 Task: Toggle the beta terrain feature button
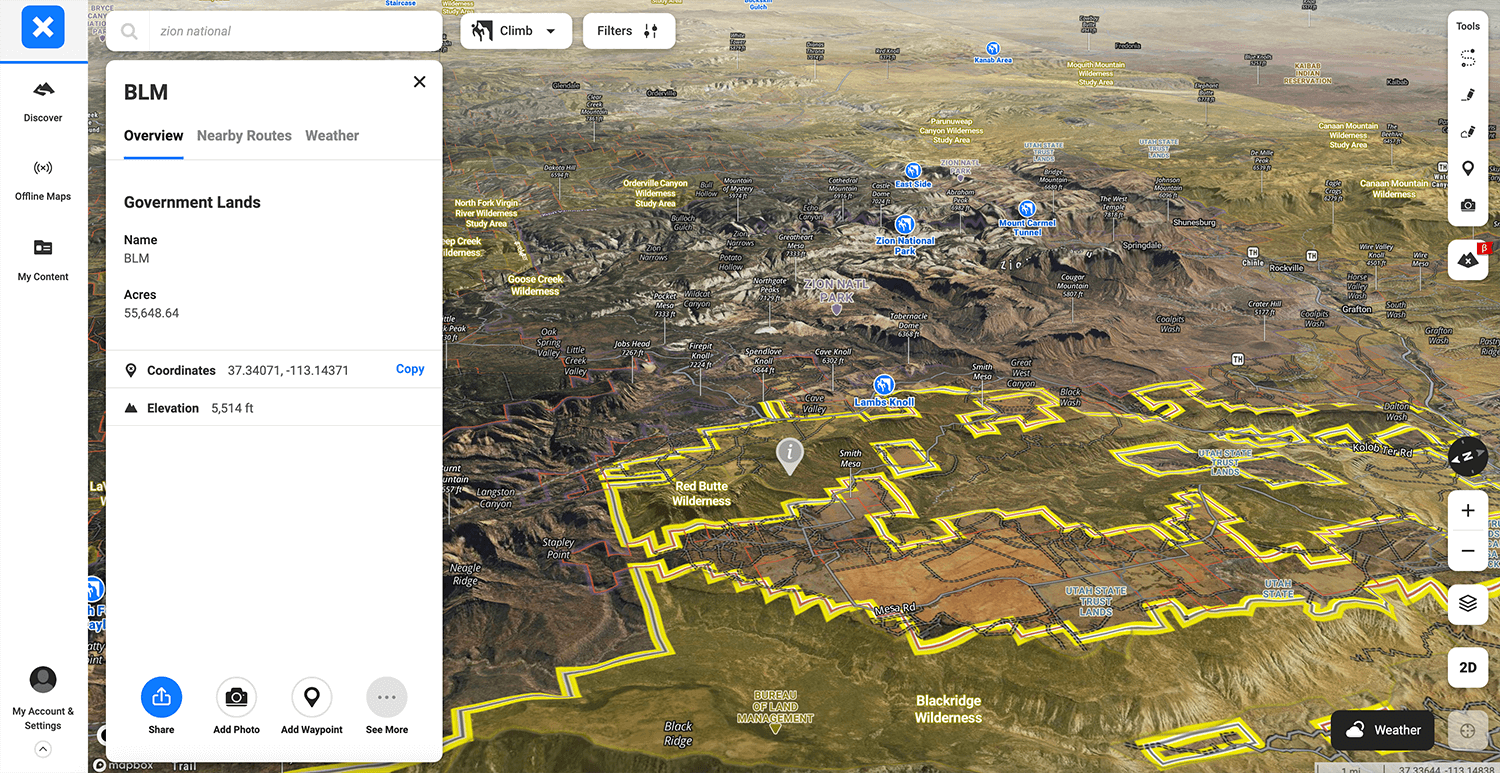1467,260
